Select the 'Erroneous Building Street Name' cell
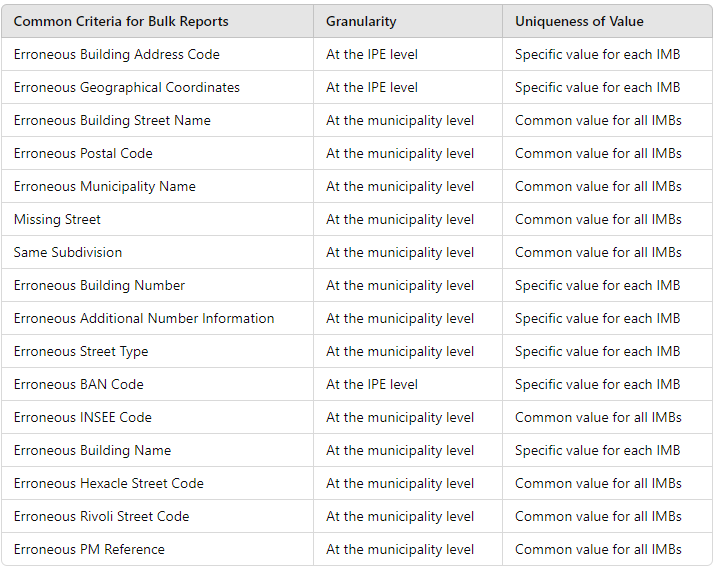 click(112, 120)
